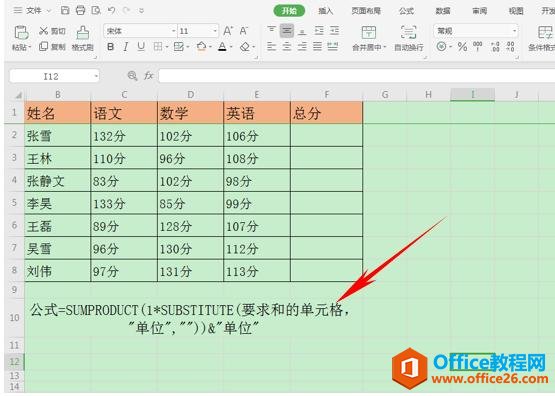Switch to the 公式 (Formulas) tab
This screenshot has height=396, width=555.
406,11
